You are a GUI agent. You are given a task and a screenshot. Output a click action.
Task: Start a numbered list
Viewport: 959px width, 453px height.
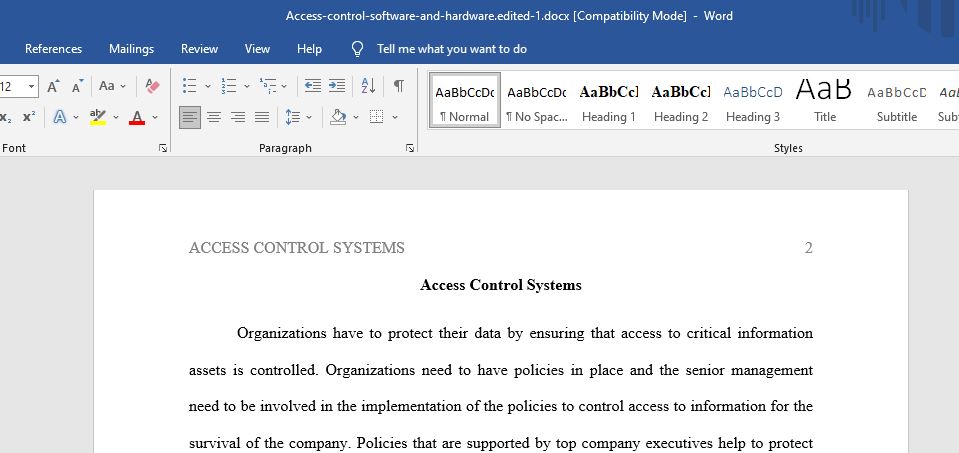coord(229,86)
